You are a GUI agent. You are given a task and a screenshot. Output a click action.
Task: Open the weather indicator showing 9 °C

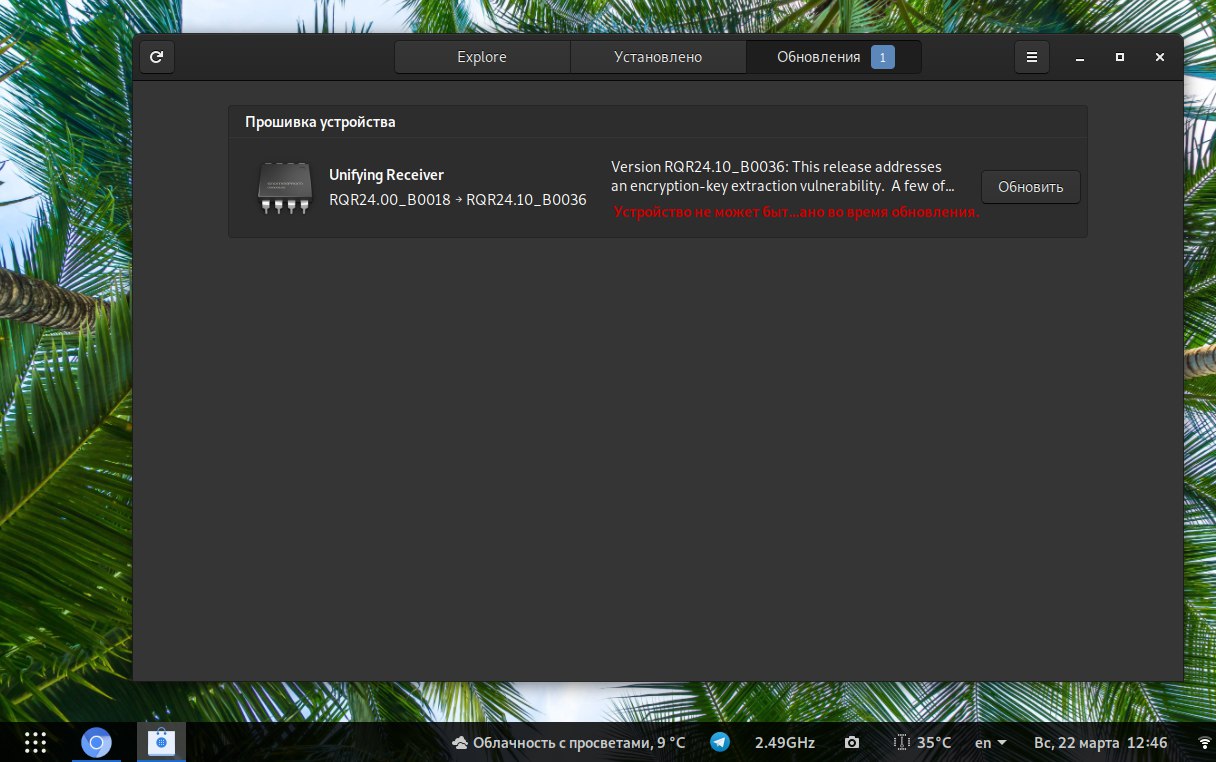point(568,743)
